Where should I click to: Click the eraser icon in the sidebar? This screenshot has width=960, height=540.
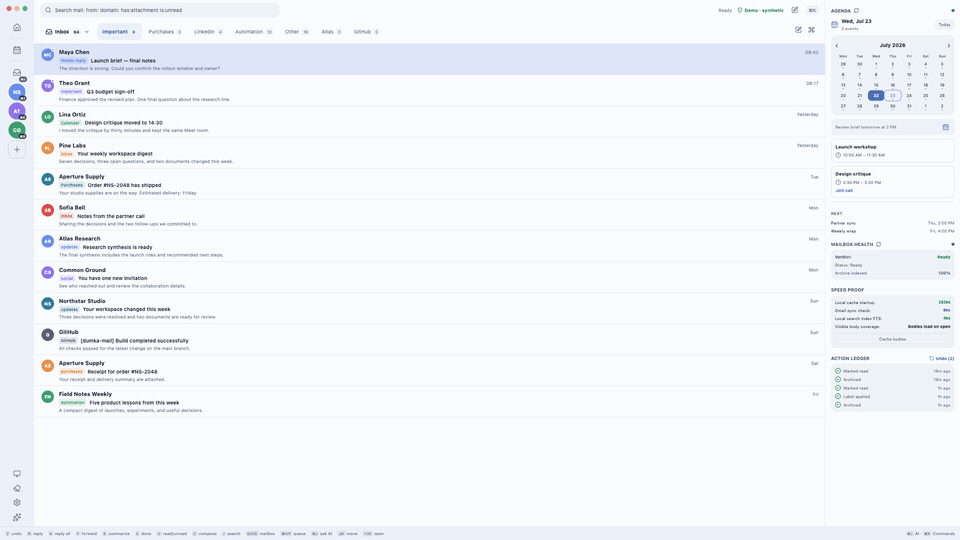tap(17, 489)
